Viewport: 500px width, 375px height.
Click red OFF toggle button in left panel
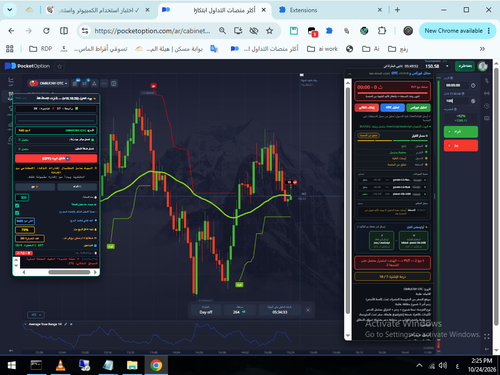point(56,158)
